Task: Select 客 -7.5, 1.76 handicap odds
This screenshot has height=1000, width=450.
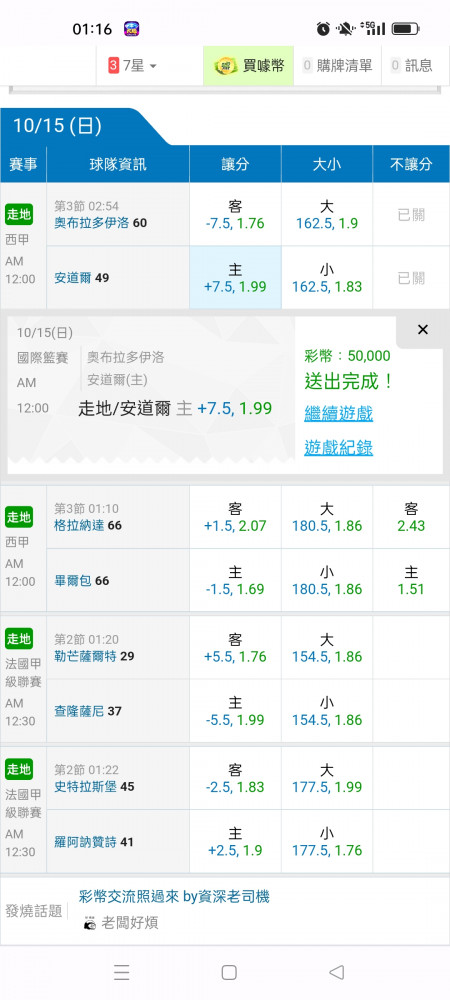Action: (x=235, y=215)
